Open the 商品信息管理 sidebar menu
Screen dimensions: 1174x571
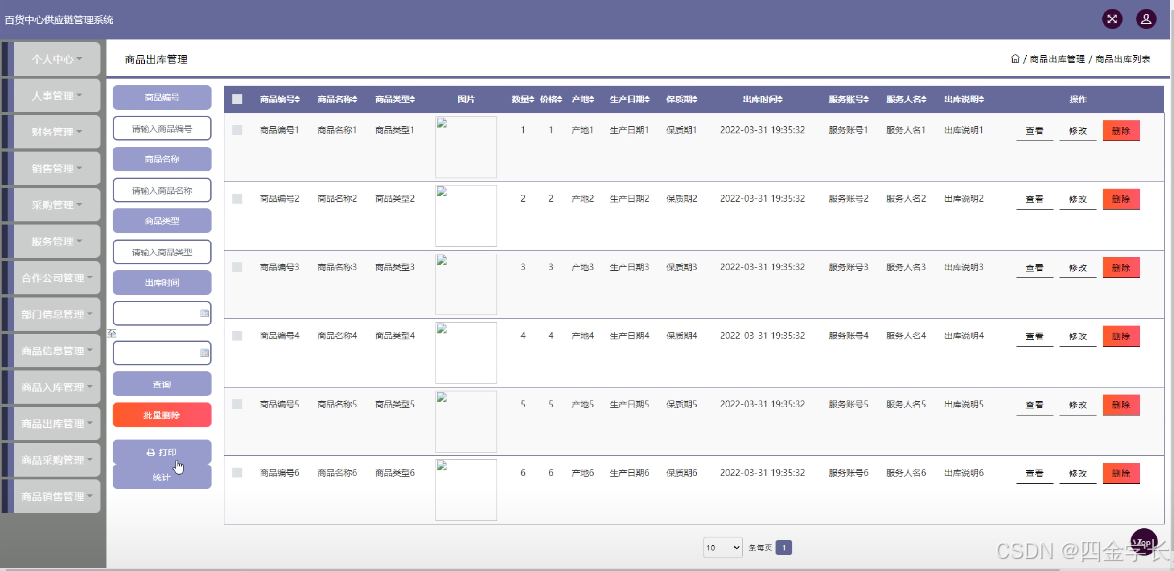point(57,350)
